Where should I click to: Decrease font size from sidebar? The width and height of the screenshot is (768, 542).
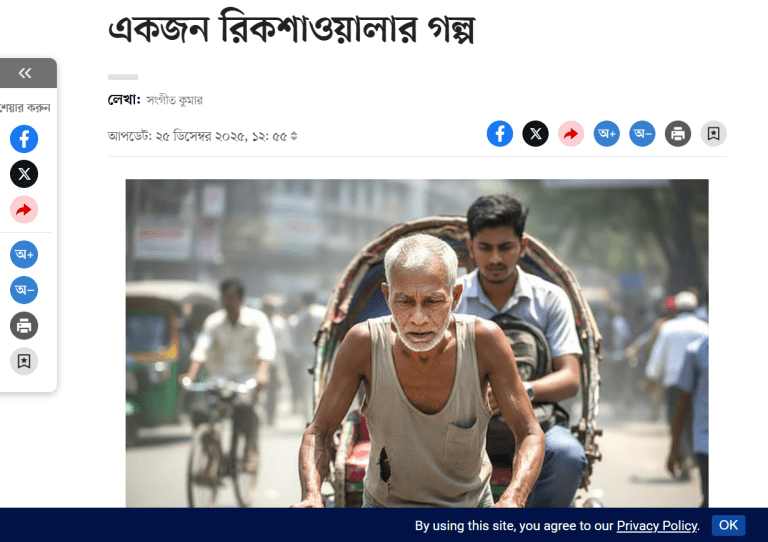point(24,290)
